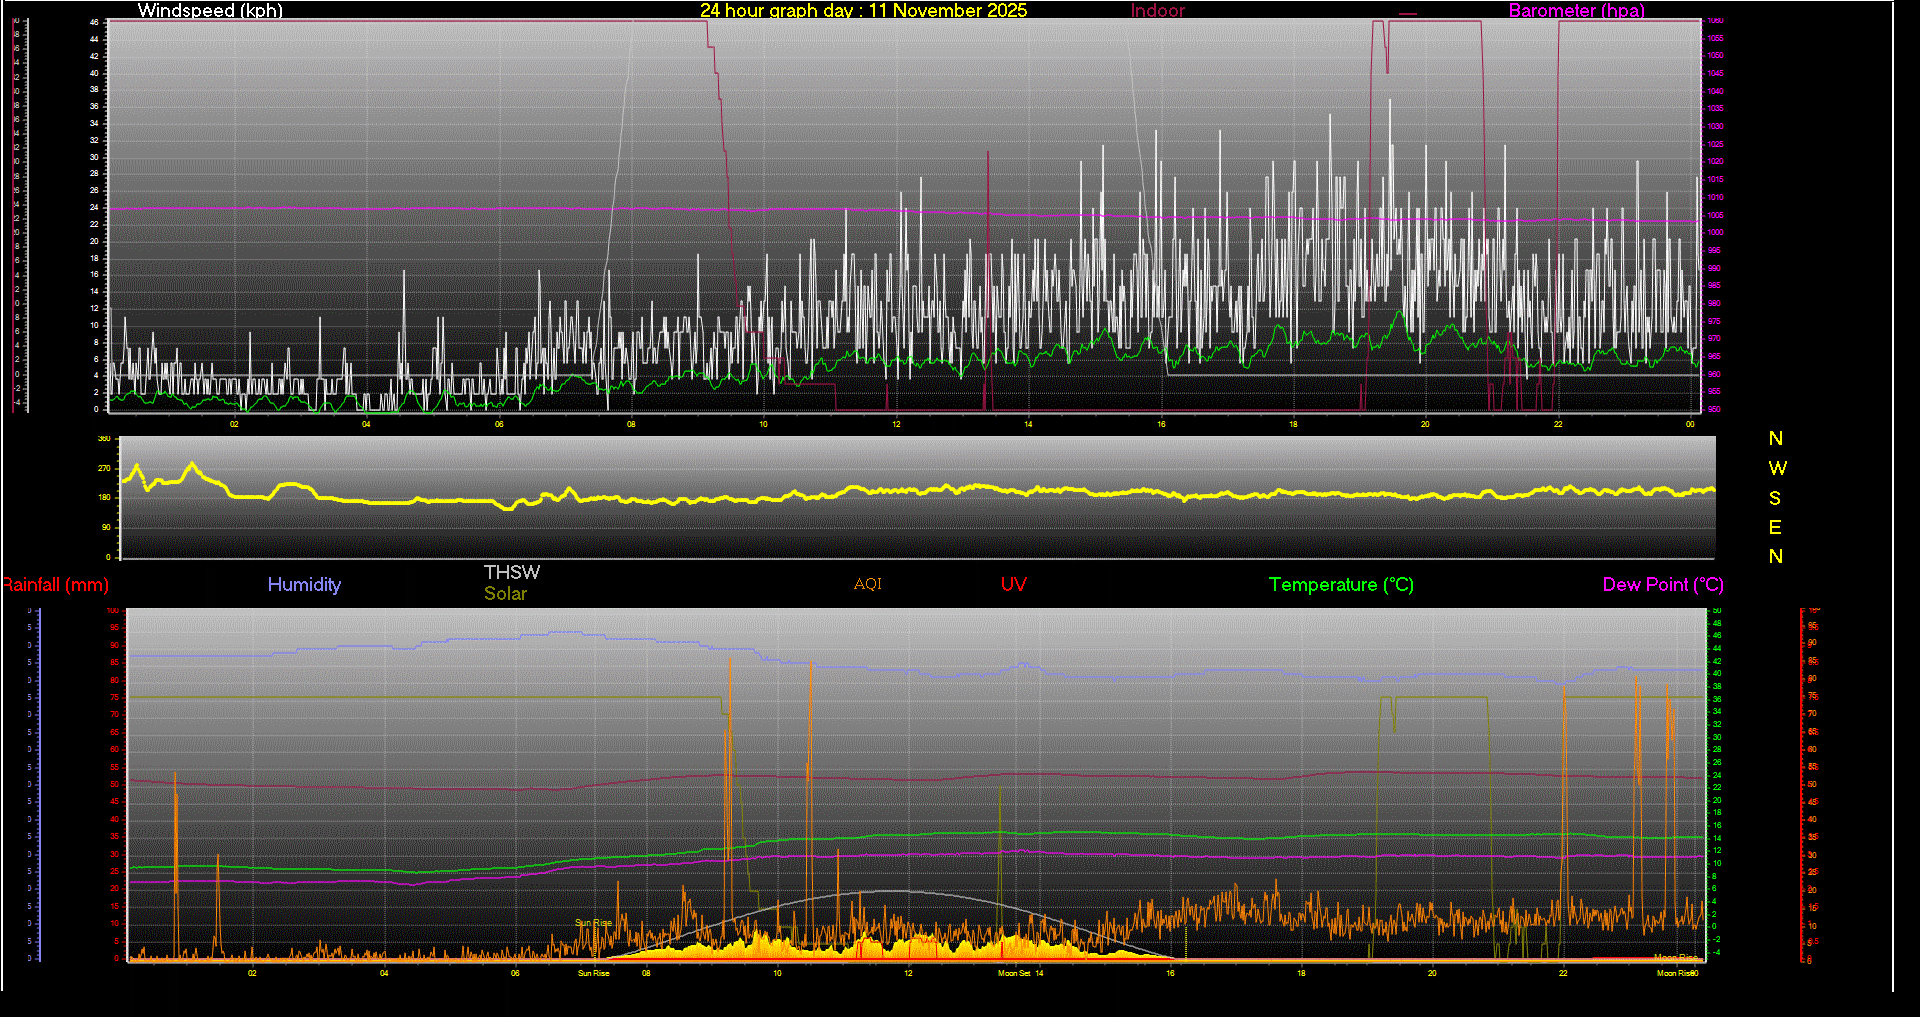Select the blue Humidity legend label
The height and width of the screenshot is (1017, 1920).
click(x=304, y=585)
